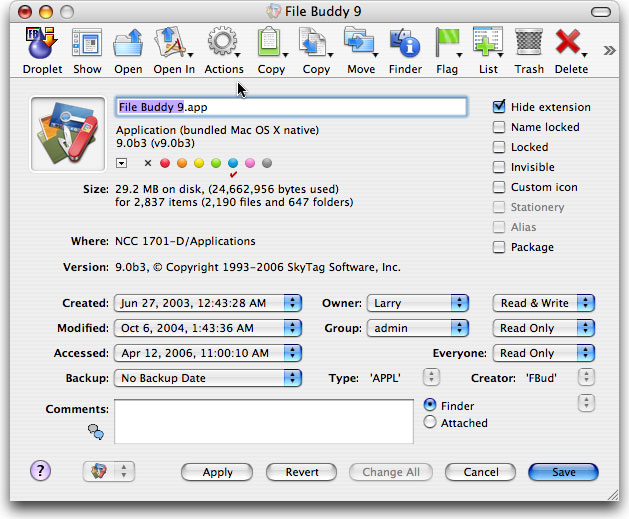Uncheck Hide extension checkbox

coord(499,107)
